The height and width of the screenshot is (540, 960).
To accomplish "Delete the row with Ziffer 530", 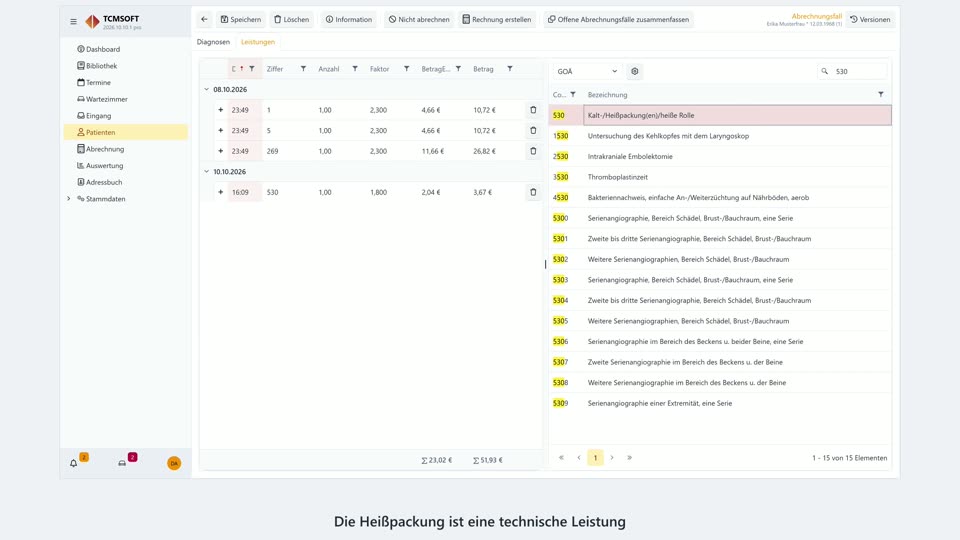I will [x=533, y=192].
